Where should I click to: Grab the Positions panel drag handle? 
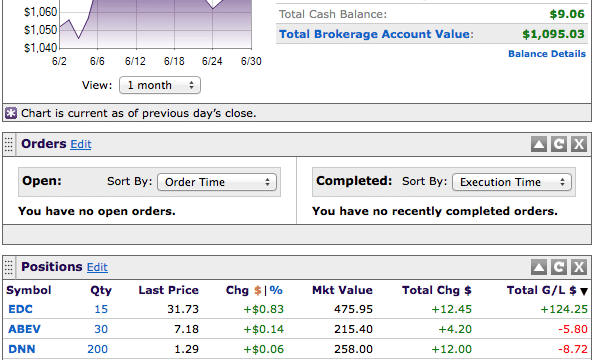tap(9, 267)
